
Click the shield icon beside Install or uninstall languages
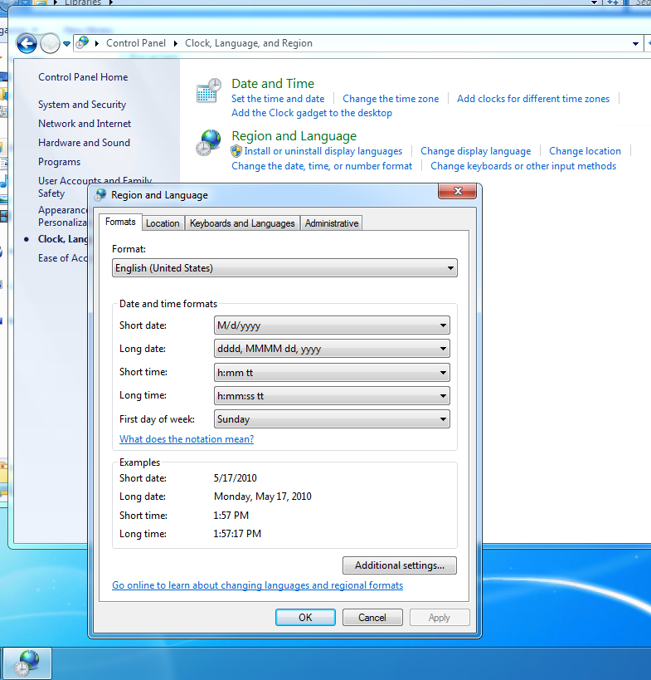pyautogui.click(x=236, y=151)
